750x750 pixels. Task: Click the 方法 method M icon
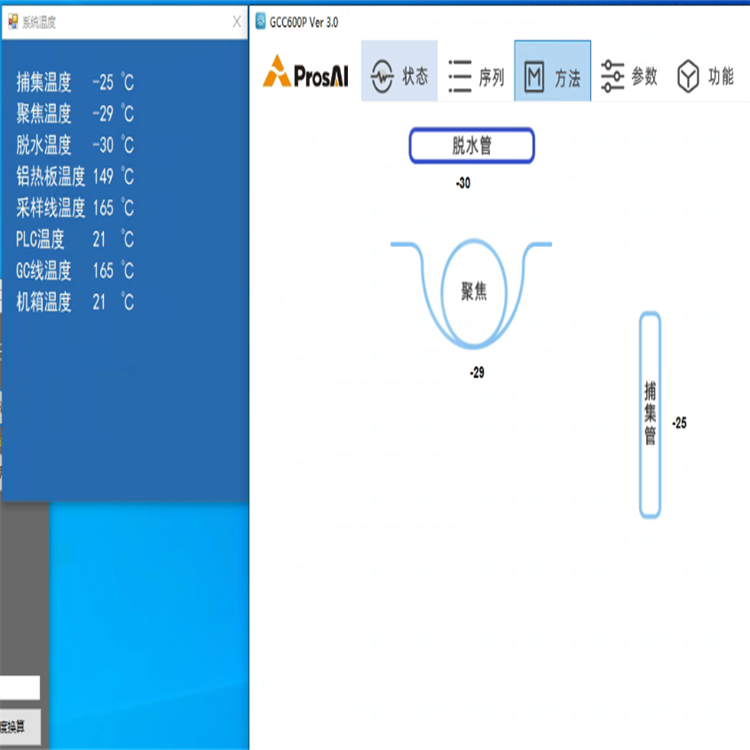(x=535, y=77)
